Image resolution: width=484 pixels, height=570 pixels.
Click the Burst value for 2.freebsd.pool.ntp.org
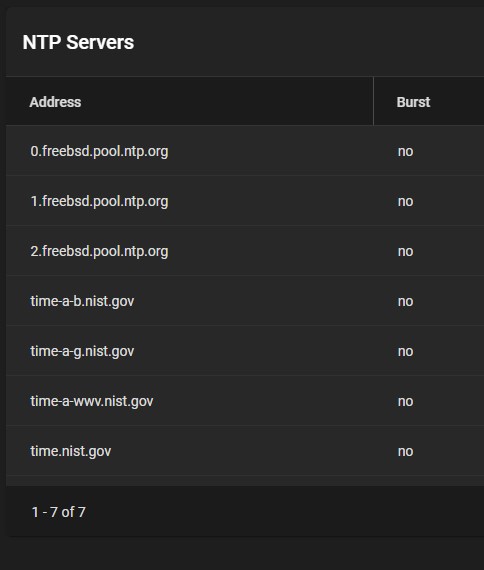point(405,251)
